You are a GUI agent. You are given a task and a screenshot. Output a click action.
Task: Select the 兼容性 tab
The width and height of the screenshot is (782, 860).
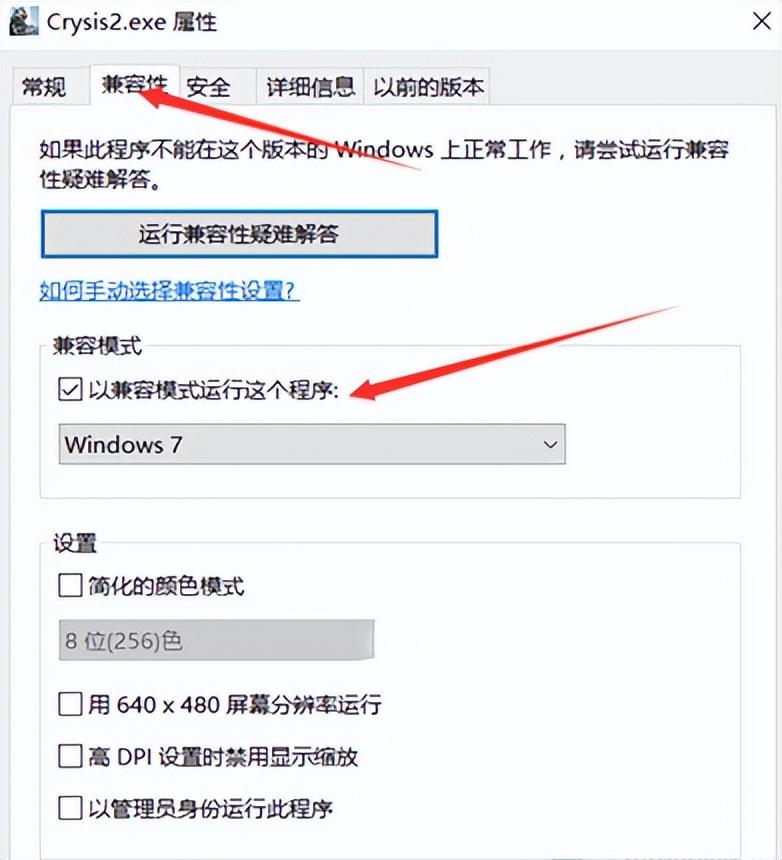click(x=133, y=85)
